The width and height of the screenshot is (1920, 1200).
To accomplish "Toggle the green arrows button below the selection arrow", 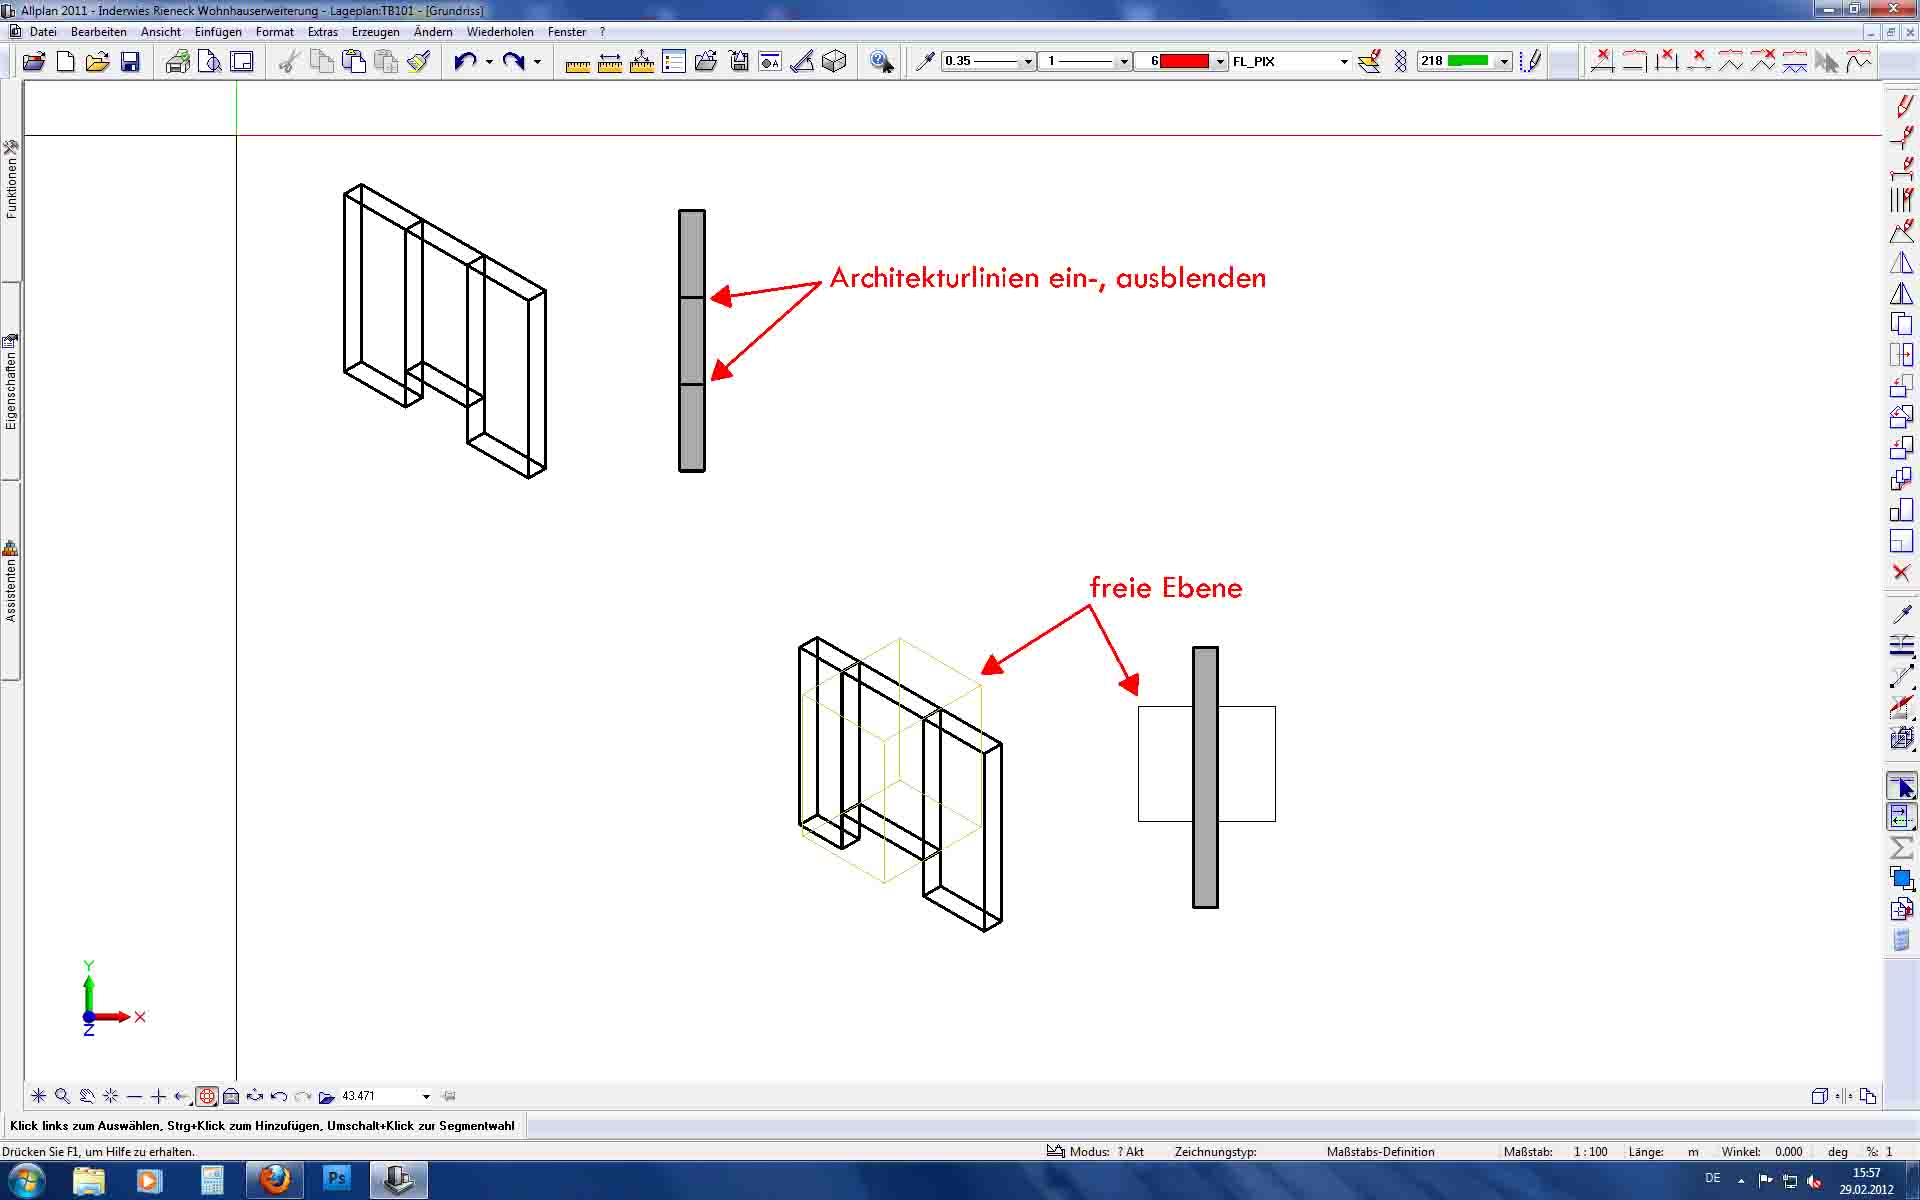I will click(1901, 817).
